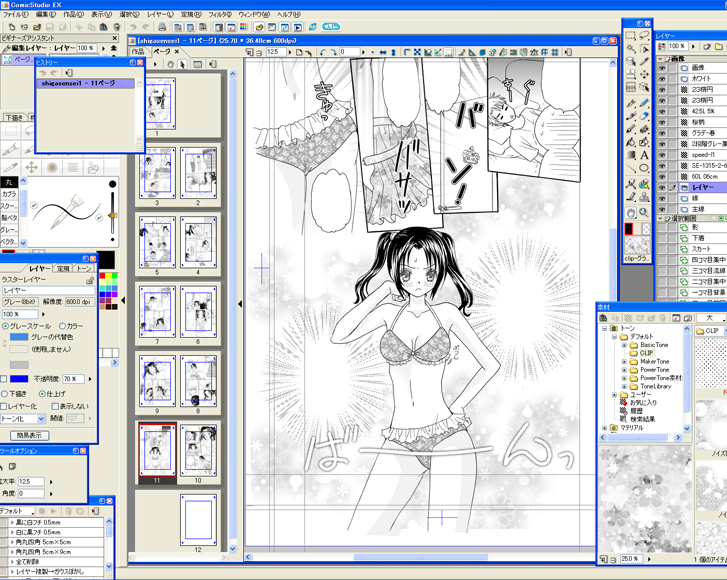Image resolution: width=727 pixels, height=580 pixels.
Task: Click the 簡易表示 button
Action: click(x=29, y=435)
